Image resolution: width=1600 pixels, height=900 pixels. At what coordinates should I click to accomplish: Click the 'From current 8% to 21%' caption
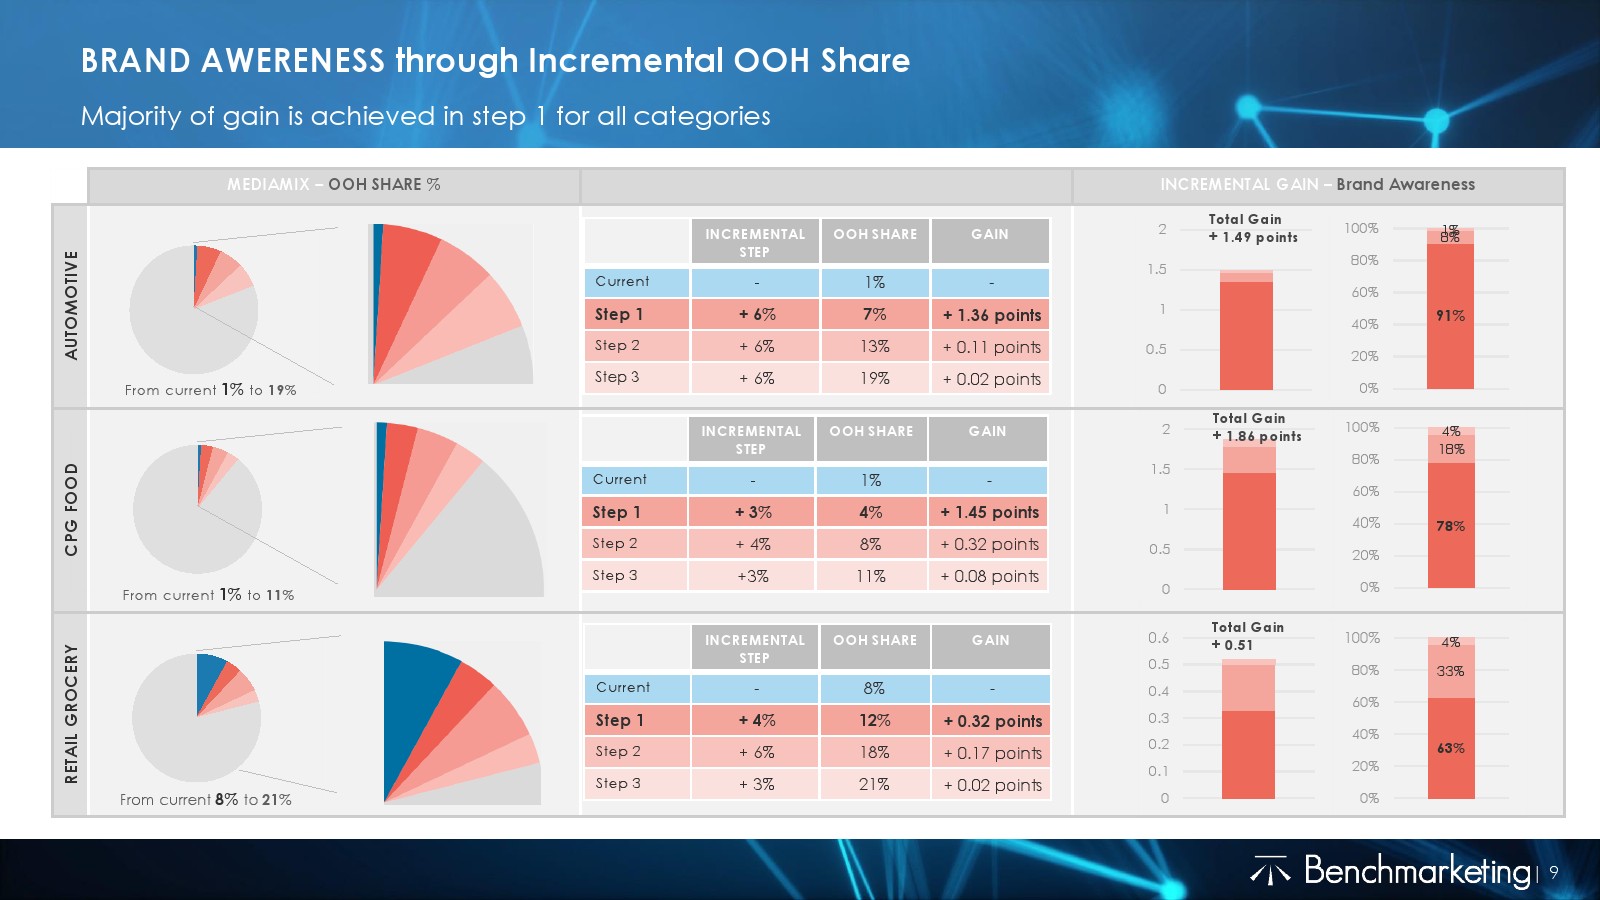[205, 800]
